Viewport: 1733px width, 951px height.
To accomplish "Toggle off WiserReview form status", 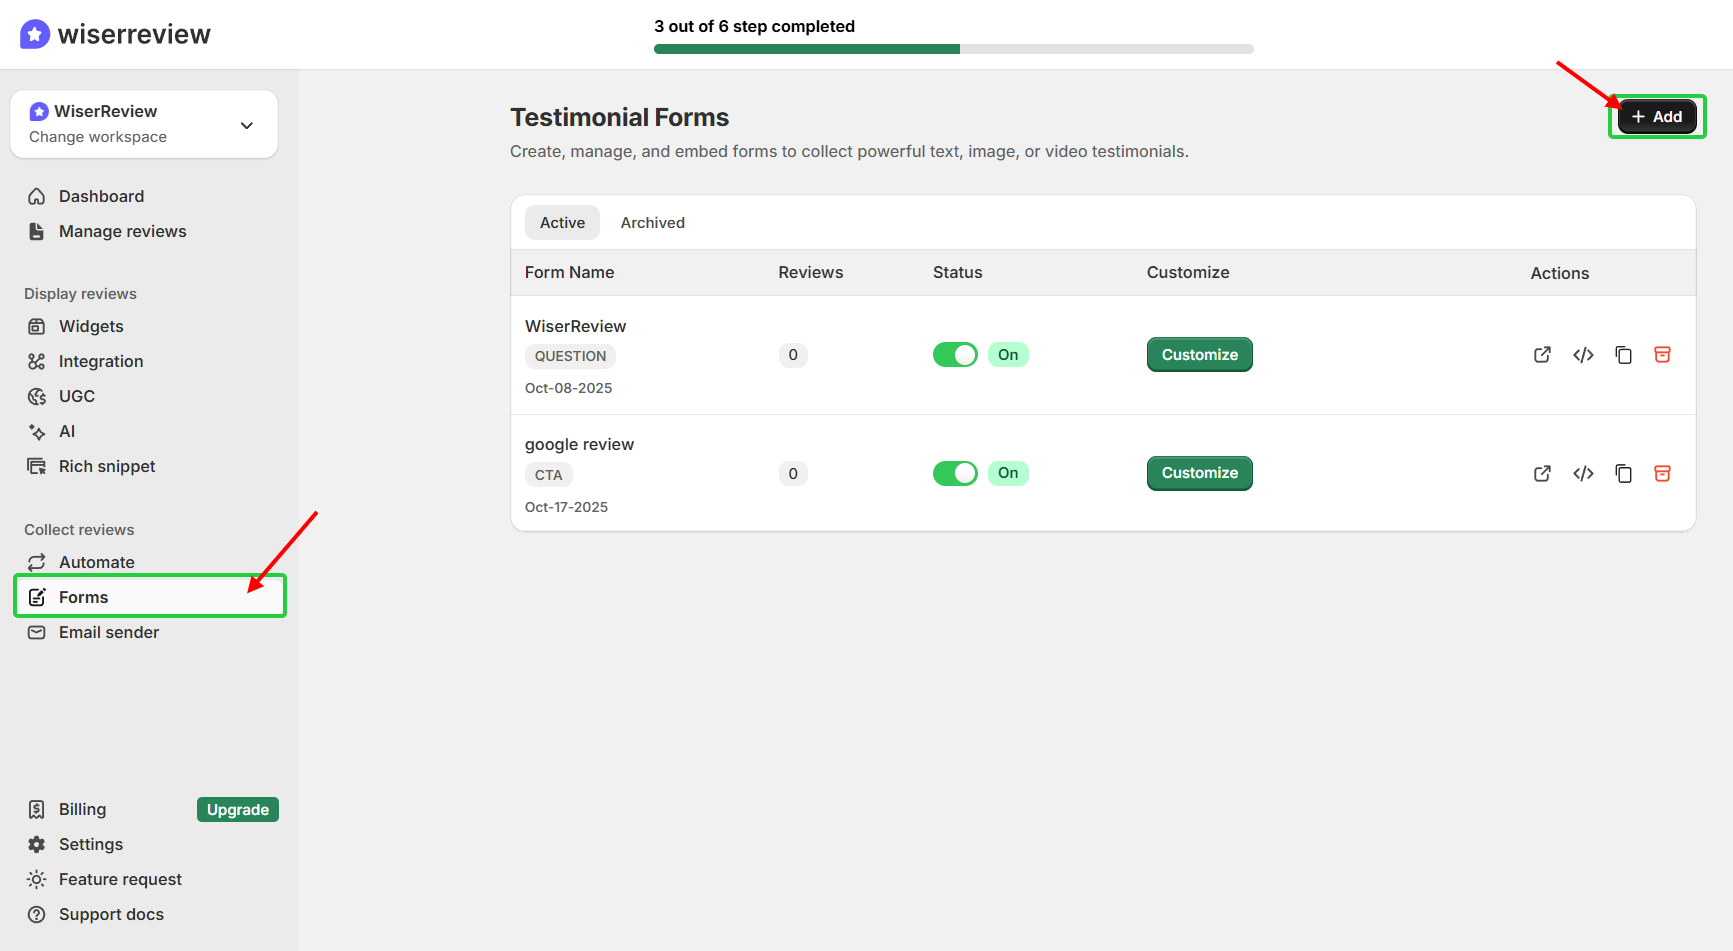I will 955,355.
